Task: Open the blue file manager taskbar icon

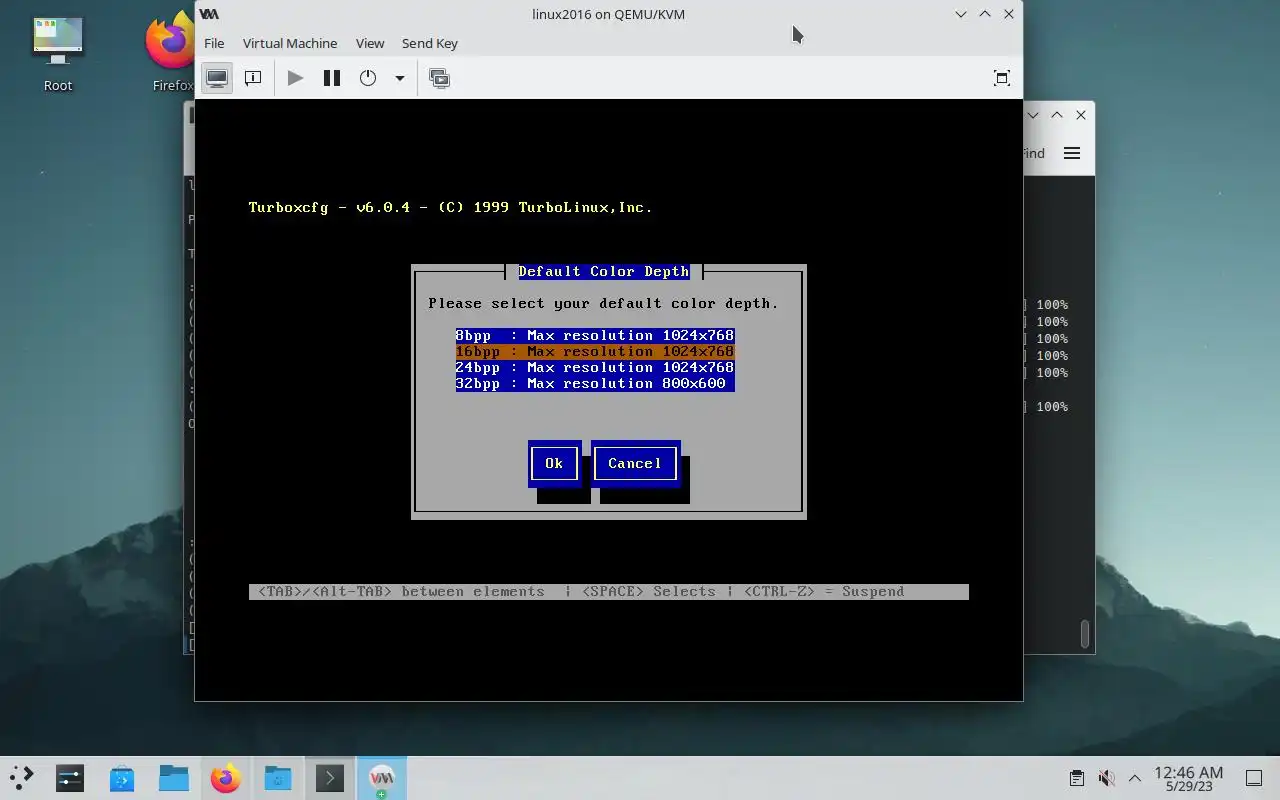Action: click(x=174, y=778)
